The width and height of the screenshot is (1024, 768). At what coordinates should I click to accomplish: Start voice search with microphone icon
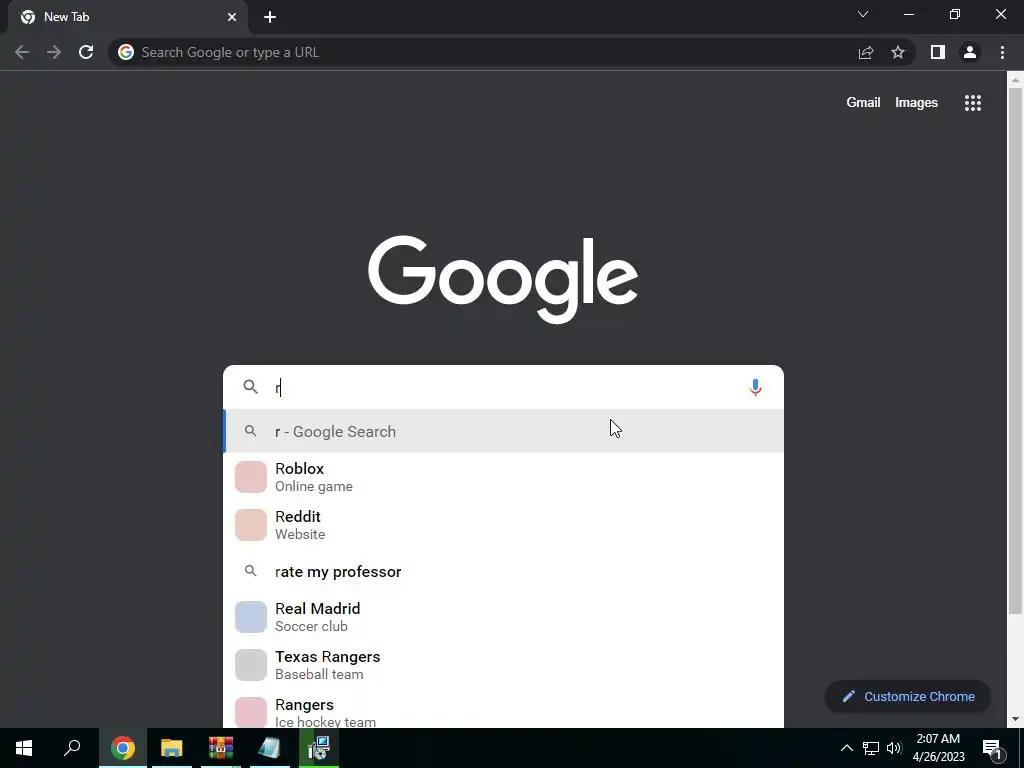pos(755,387)
